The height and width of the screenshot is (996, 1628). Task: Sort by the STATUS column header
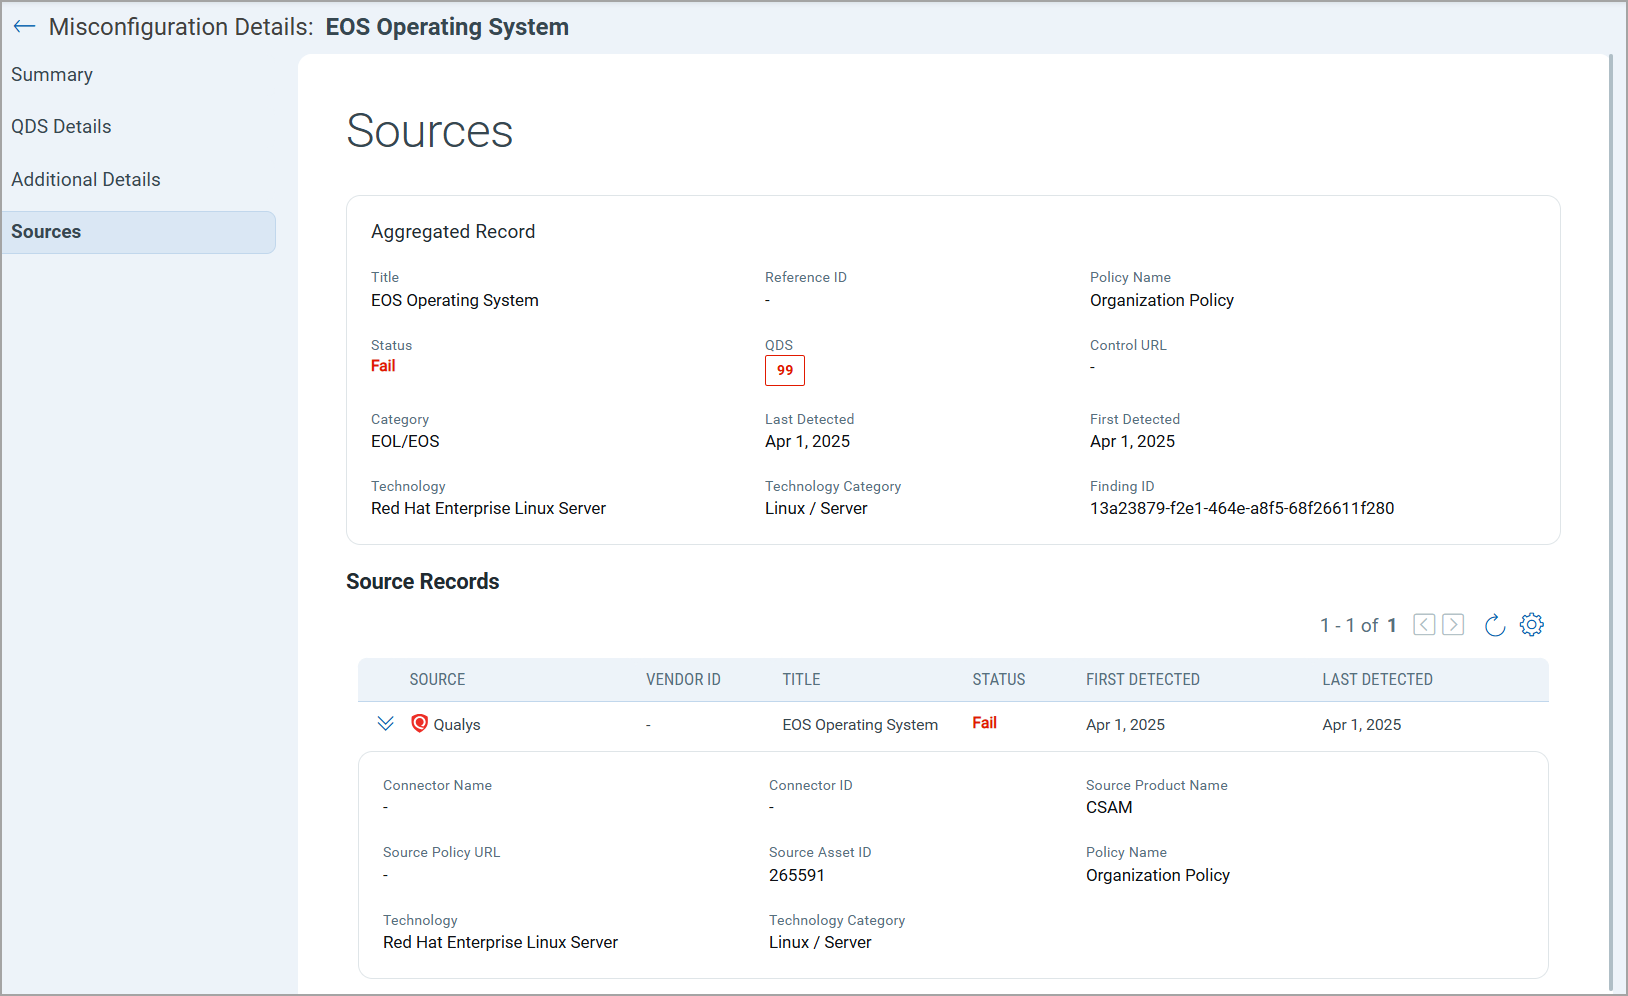[x=999, y=680]
